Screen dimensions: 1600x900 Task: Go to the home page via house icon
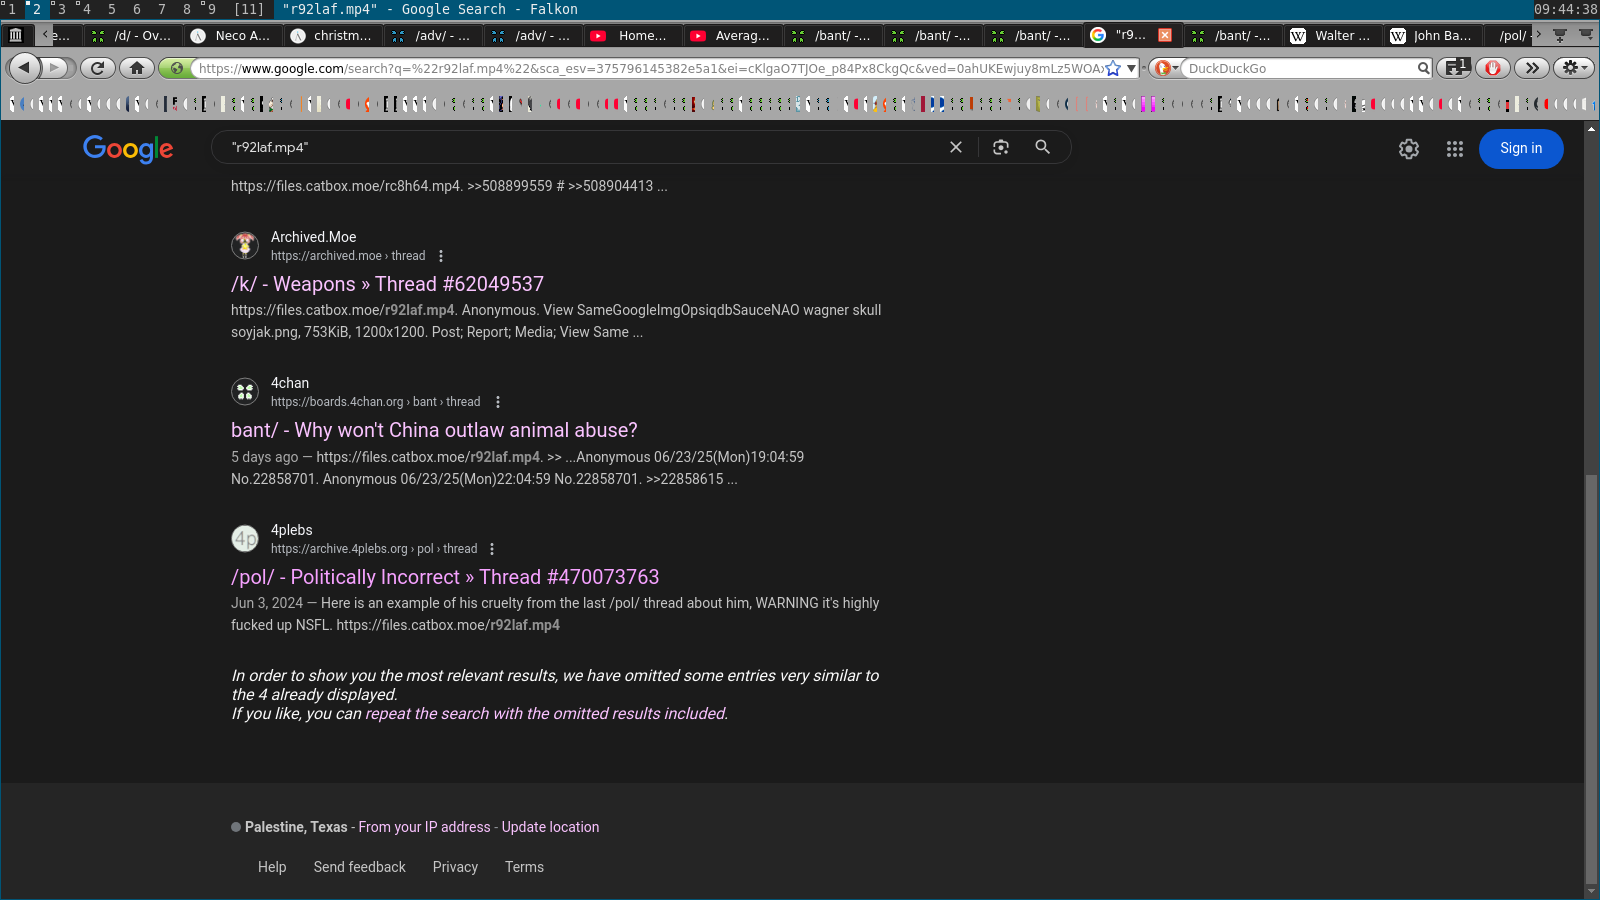pos(137,68)
